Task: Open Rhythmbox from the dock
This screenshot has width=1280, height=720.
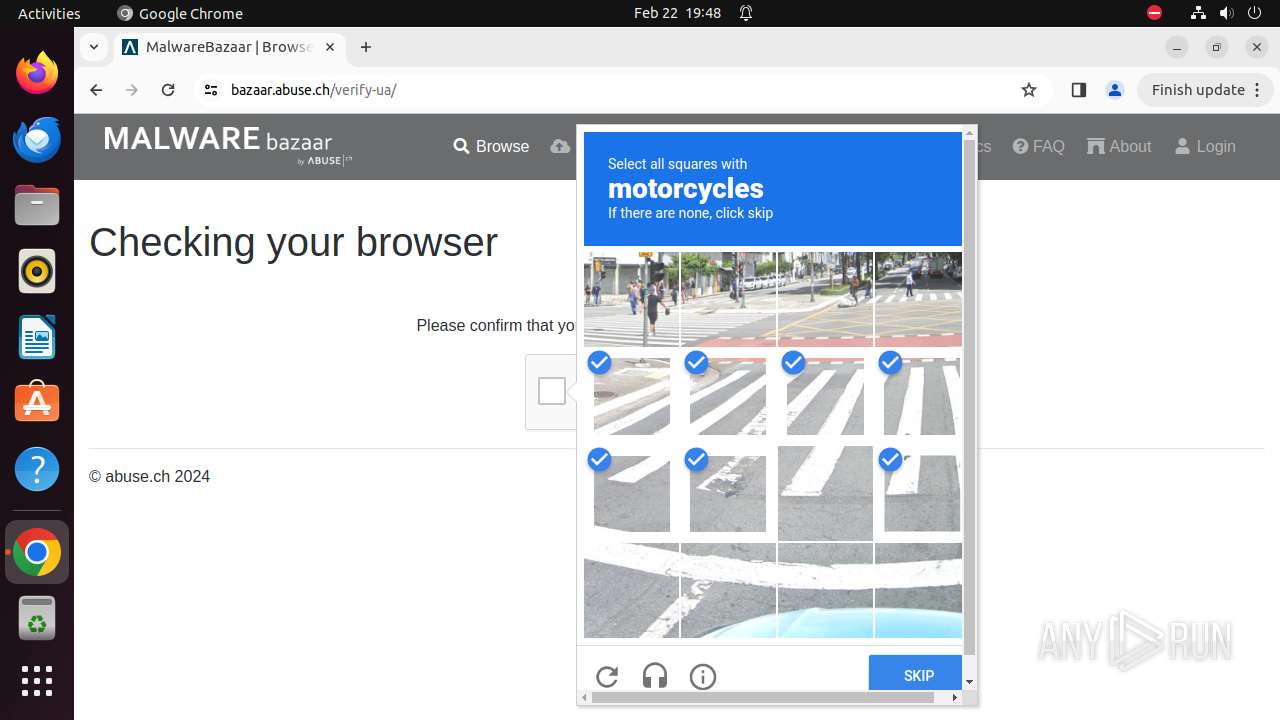Action: pyautogui.click(x=37, y=271)
